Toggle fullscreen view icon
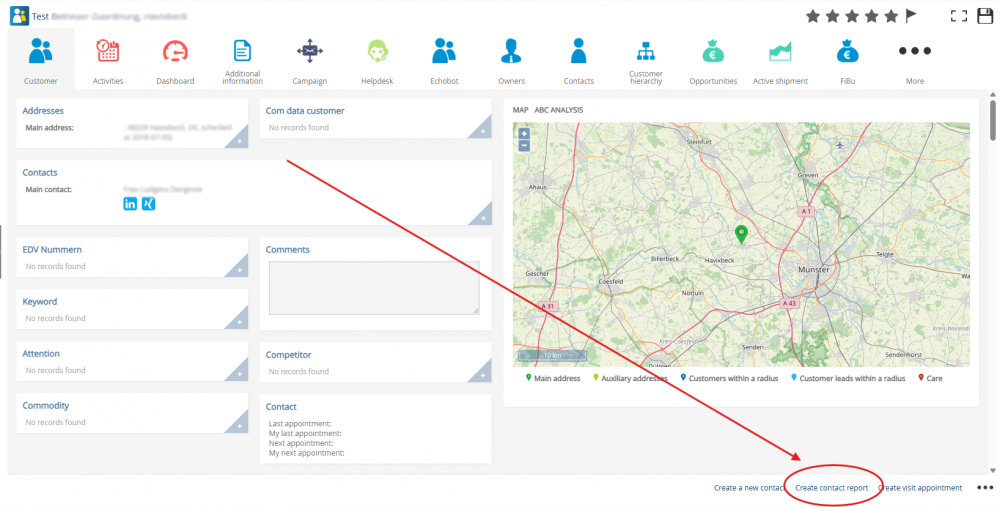 point(958,16)
